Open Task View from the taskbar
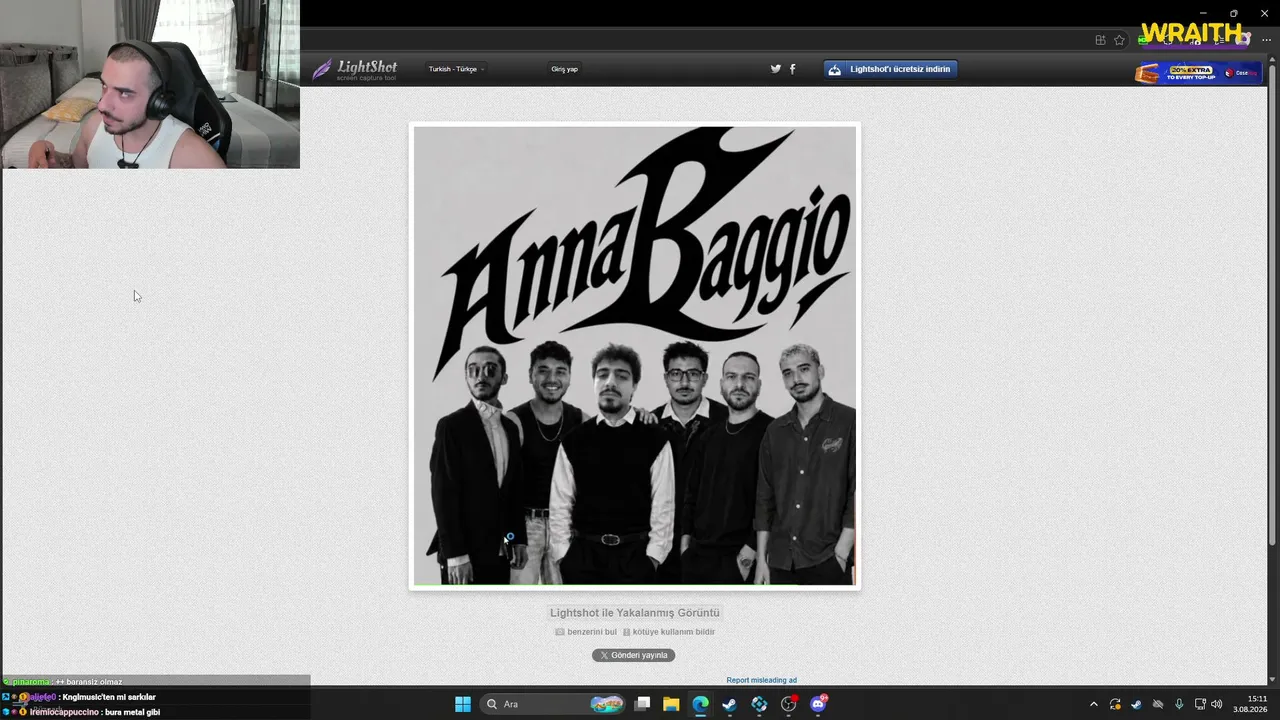 (x=643, y=704)
